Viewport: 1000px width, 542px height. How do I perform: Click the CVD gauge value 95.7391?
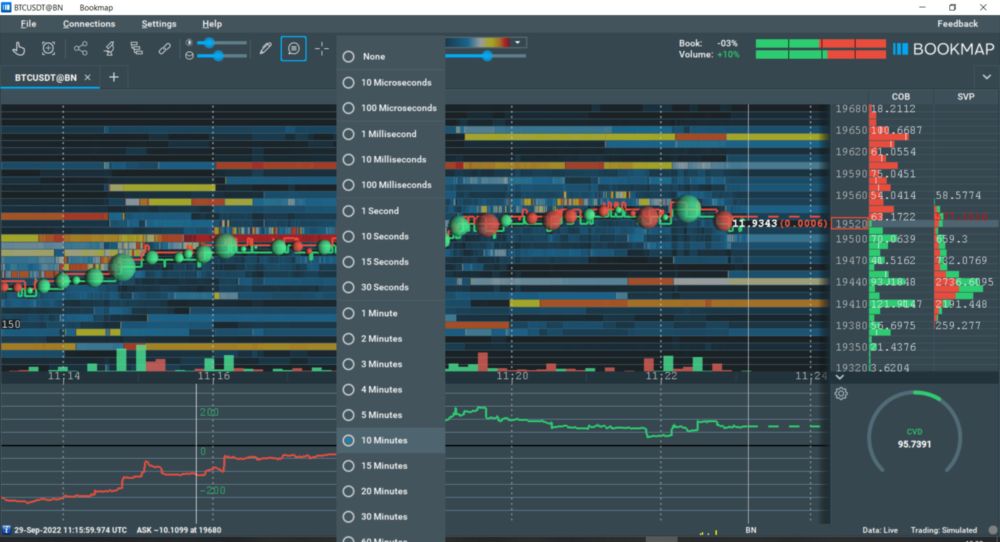click(914, 444)
